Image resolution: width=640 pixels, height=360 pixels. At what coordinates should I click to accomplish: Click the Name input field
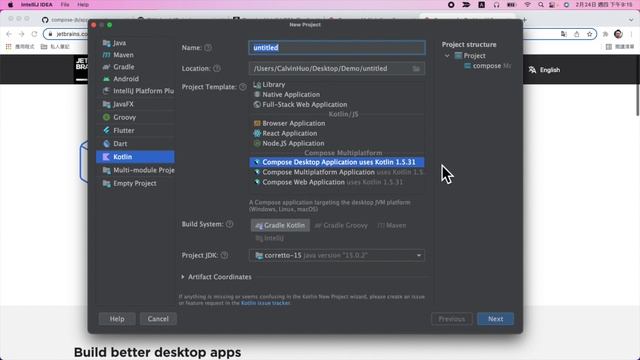pyautogui.click(x=337, y=48)
